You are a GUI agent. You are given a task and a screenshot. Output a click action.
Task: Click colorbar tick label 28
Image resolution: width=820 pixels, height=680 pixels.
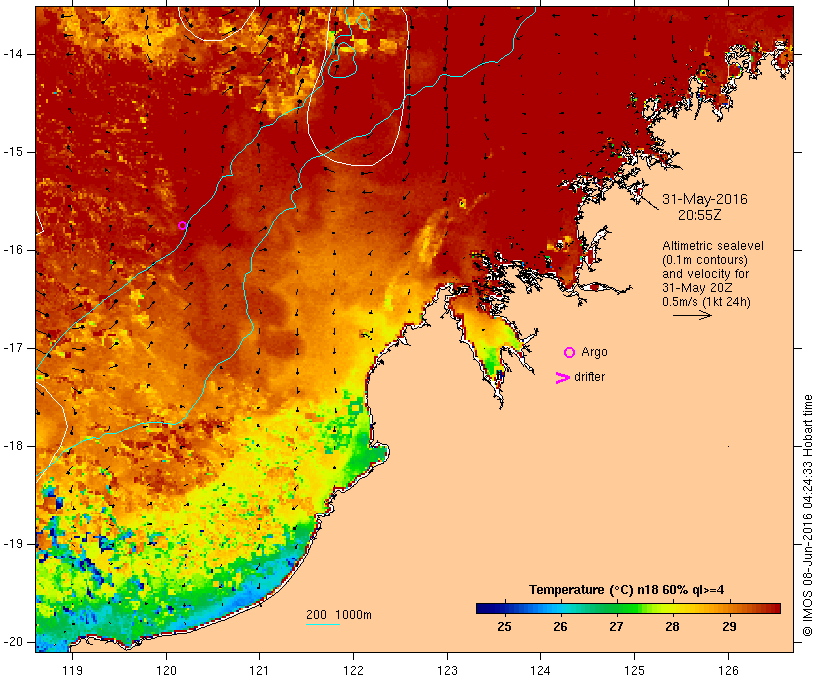[x=673, y=626]
